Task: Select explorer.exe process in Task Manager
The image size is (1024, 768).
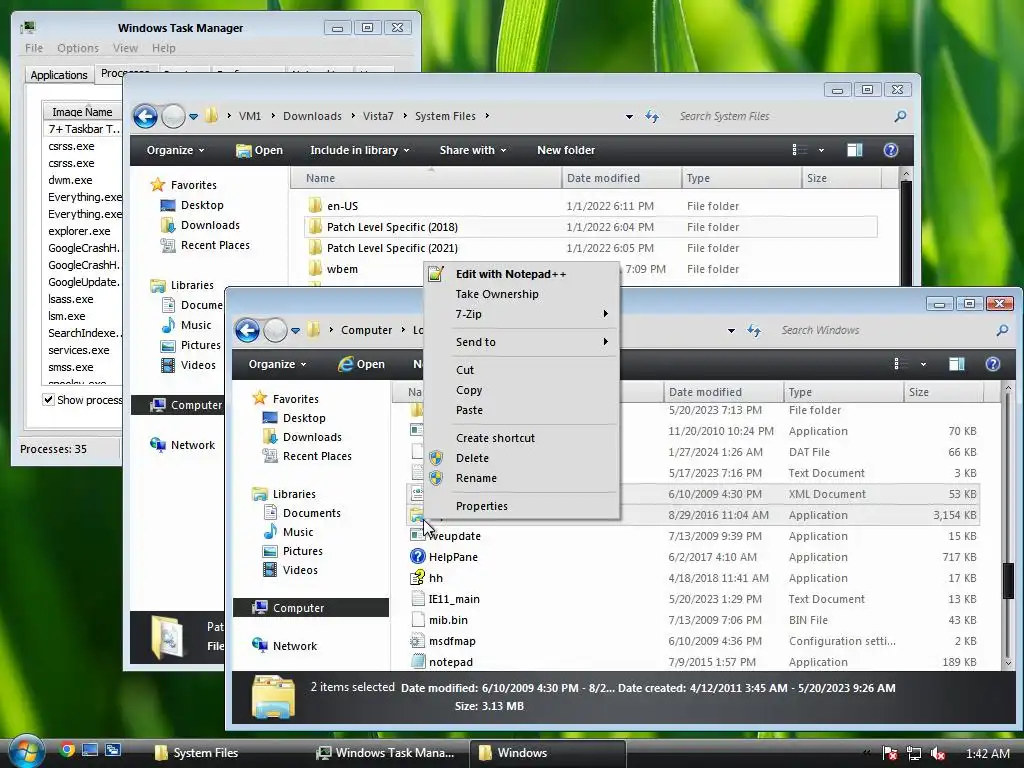Action: click(79, 231)
